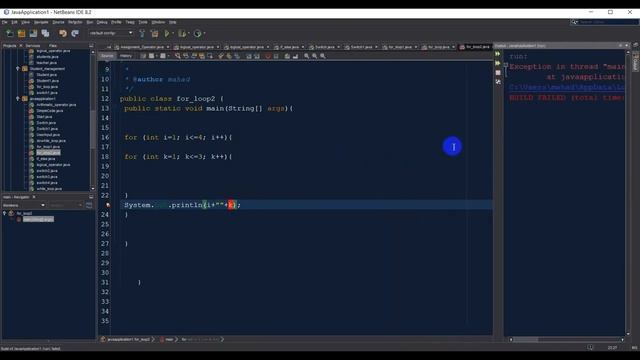The width and height of the screenshot is (640, 360).
Task: Click the Open Project toolbar icon
Action: 33,33
